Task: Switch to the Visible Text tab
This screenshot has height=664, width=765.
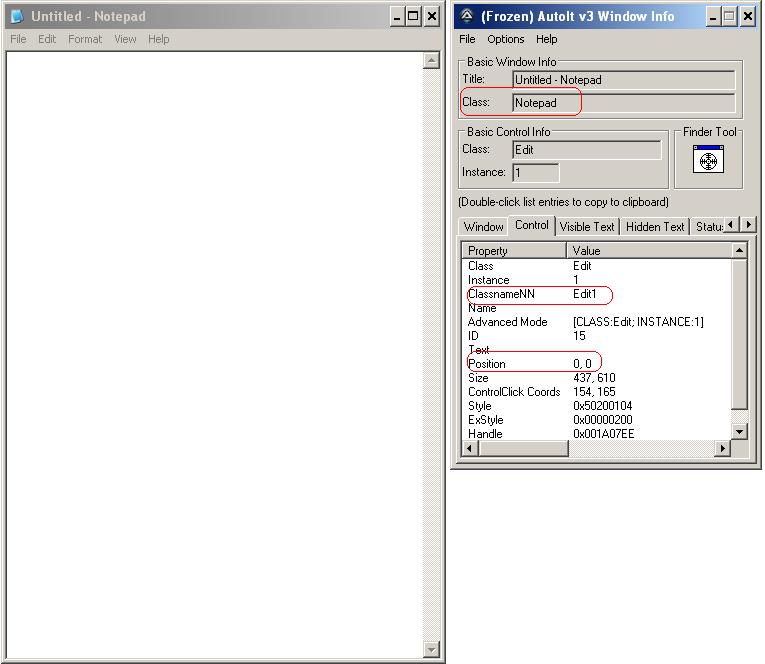Action: tap(587, 227)
